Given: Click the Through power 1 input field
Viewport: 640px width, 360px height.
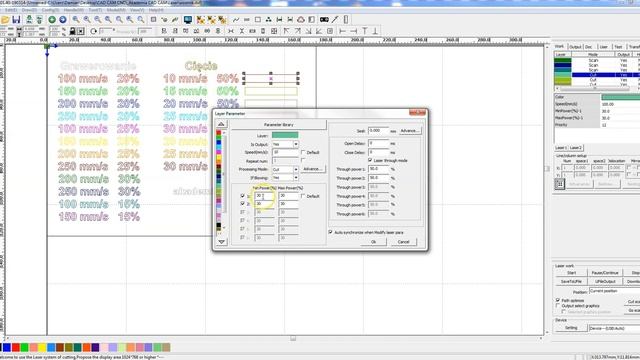Looking at the screenshot, I should [x=378, y=169].
